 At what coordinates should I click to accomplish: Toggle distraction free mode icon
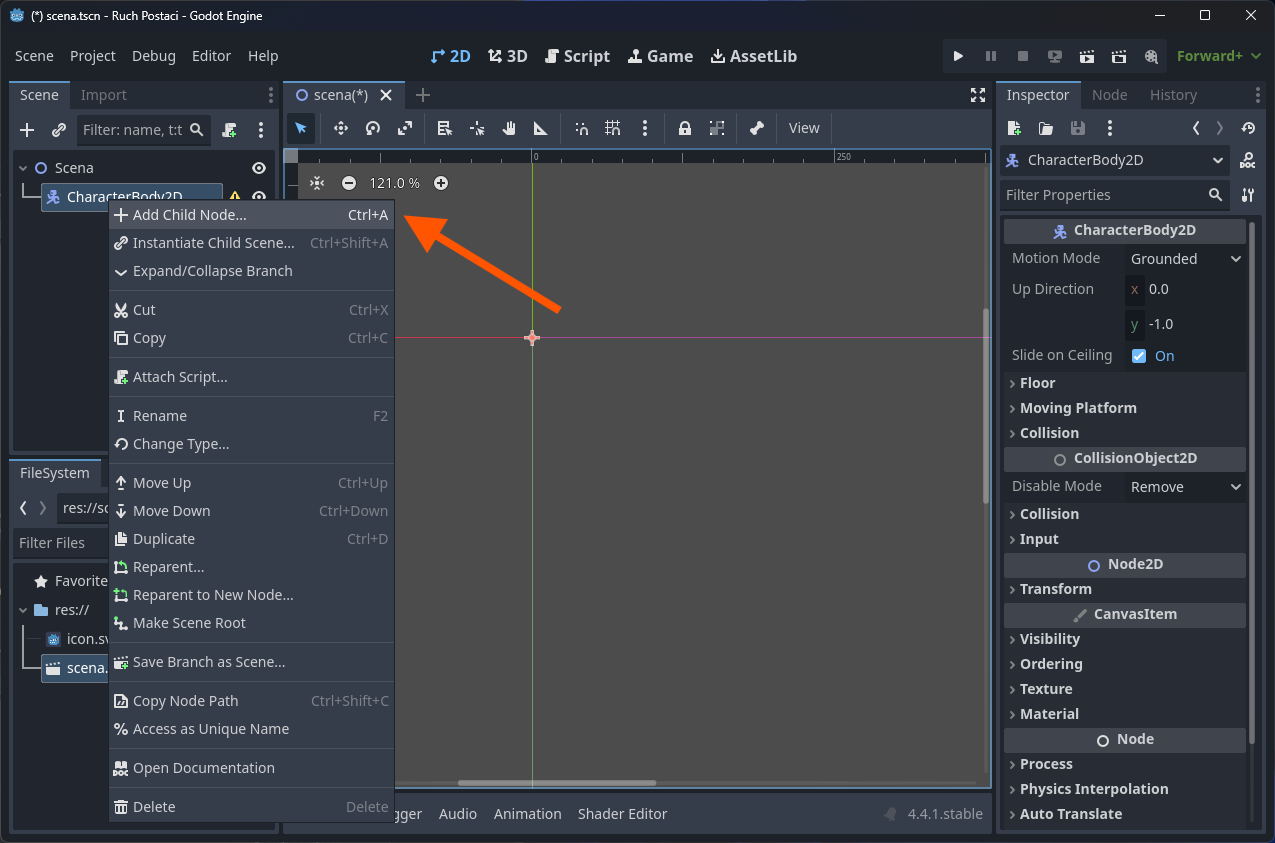[x=978, y=95]
